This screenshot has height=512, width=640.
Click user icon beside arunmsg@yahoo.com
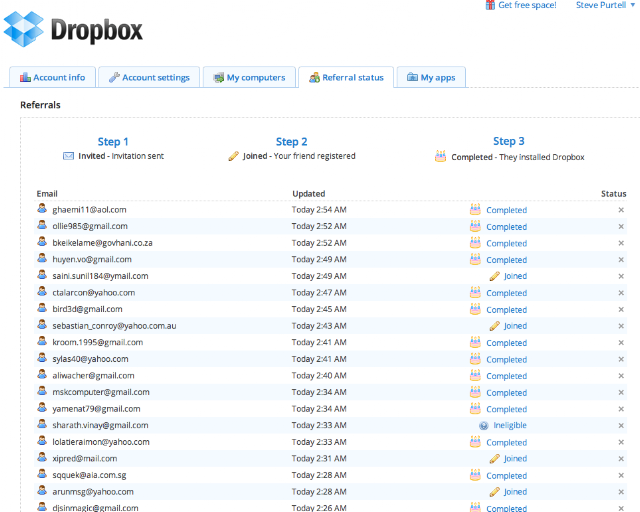[42, 491]
